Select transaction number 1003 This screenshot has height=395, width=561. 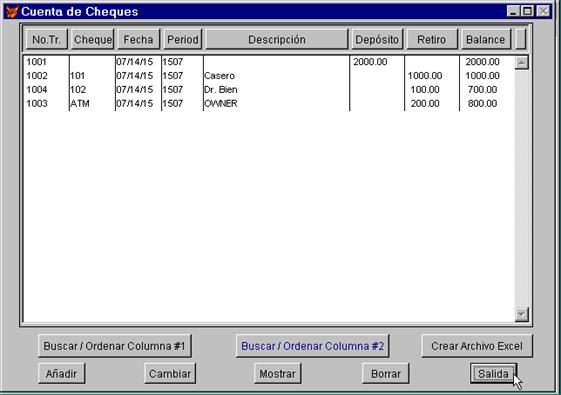click(x=37, y=103)
